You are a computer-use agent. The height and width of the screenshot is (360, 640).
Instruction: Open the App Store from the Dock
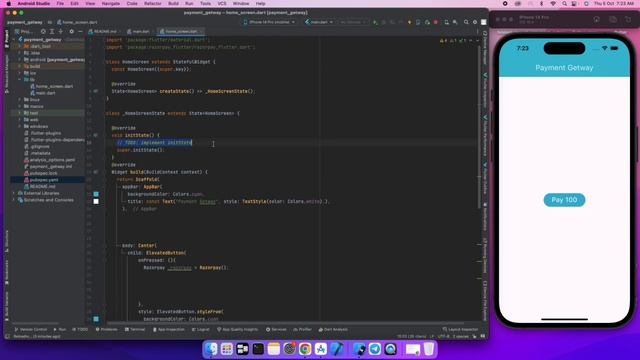coord(321,349)
